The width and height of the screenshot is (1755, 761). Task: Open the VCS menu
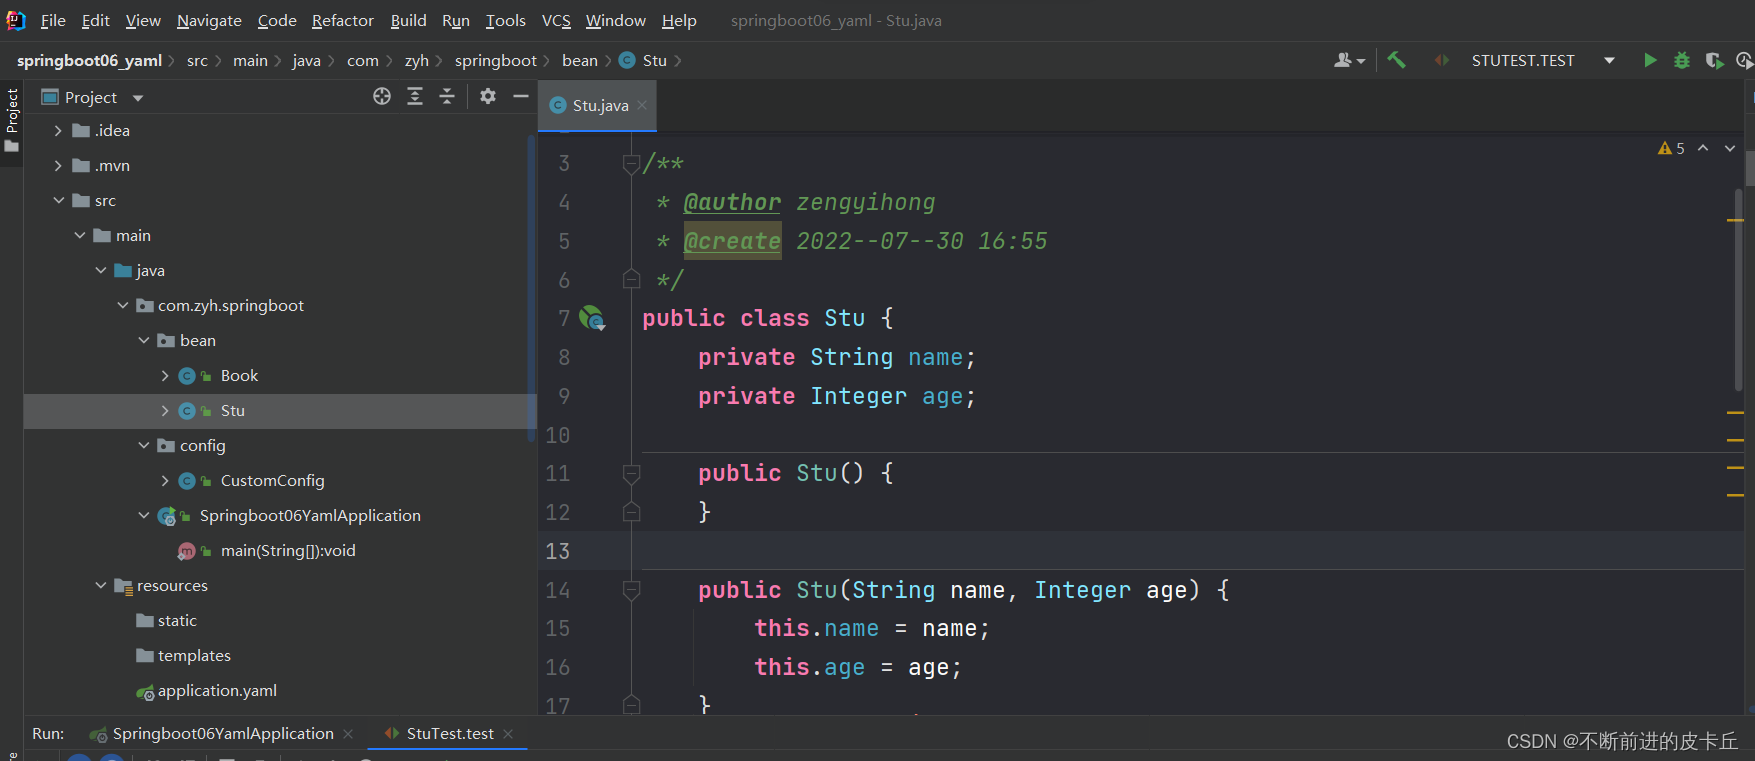(556, 20)
